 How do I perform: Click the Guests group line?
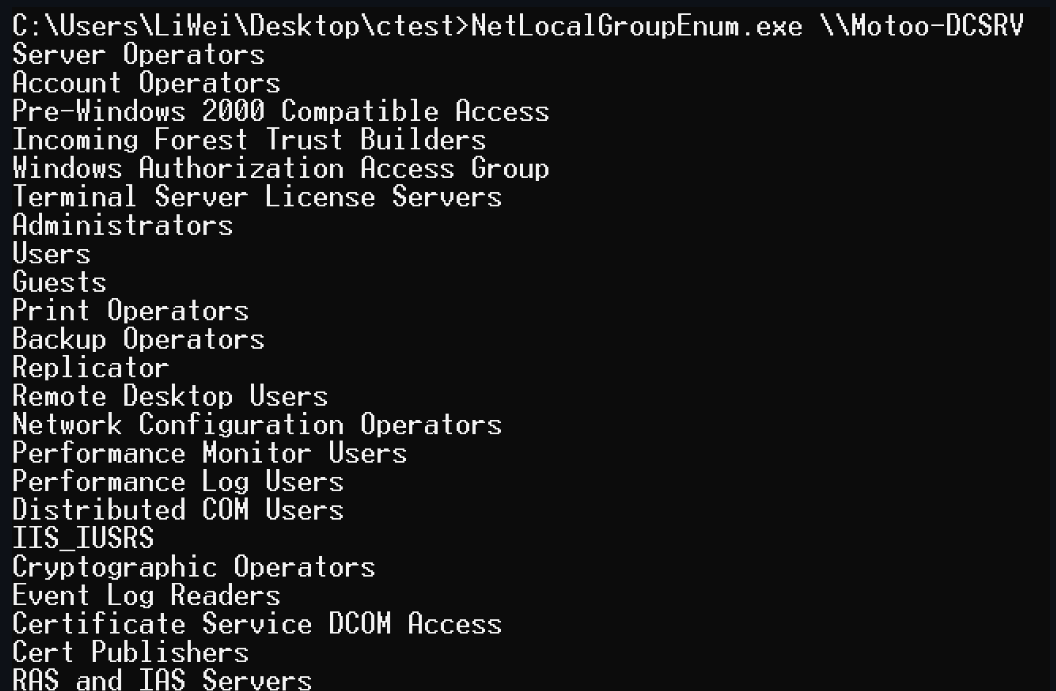click(59, 282)
